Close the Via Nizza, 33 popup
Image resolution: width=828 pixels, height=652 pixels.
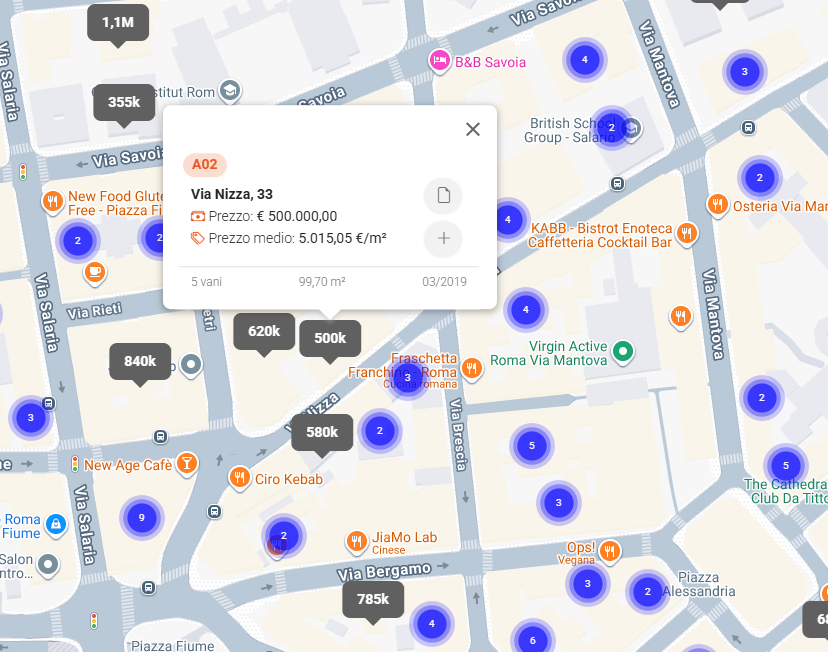473,129
